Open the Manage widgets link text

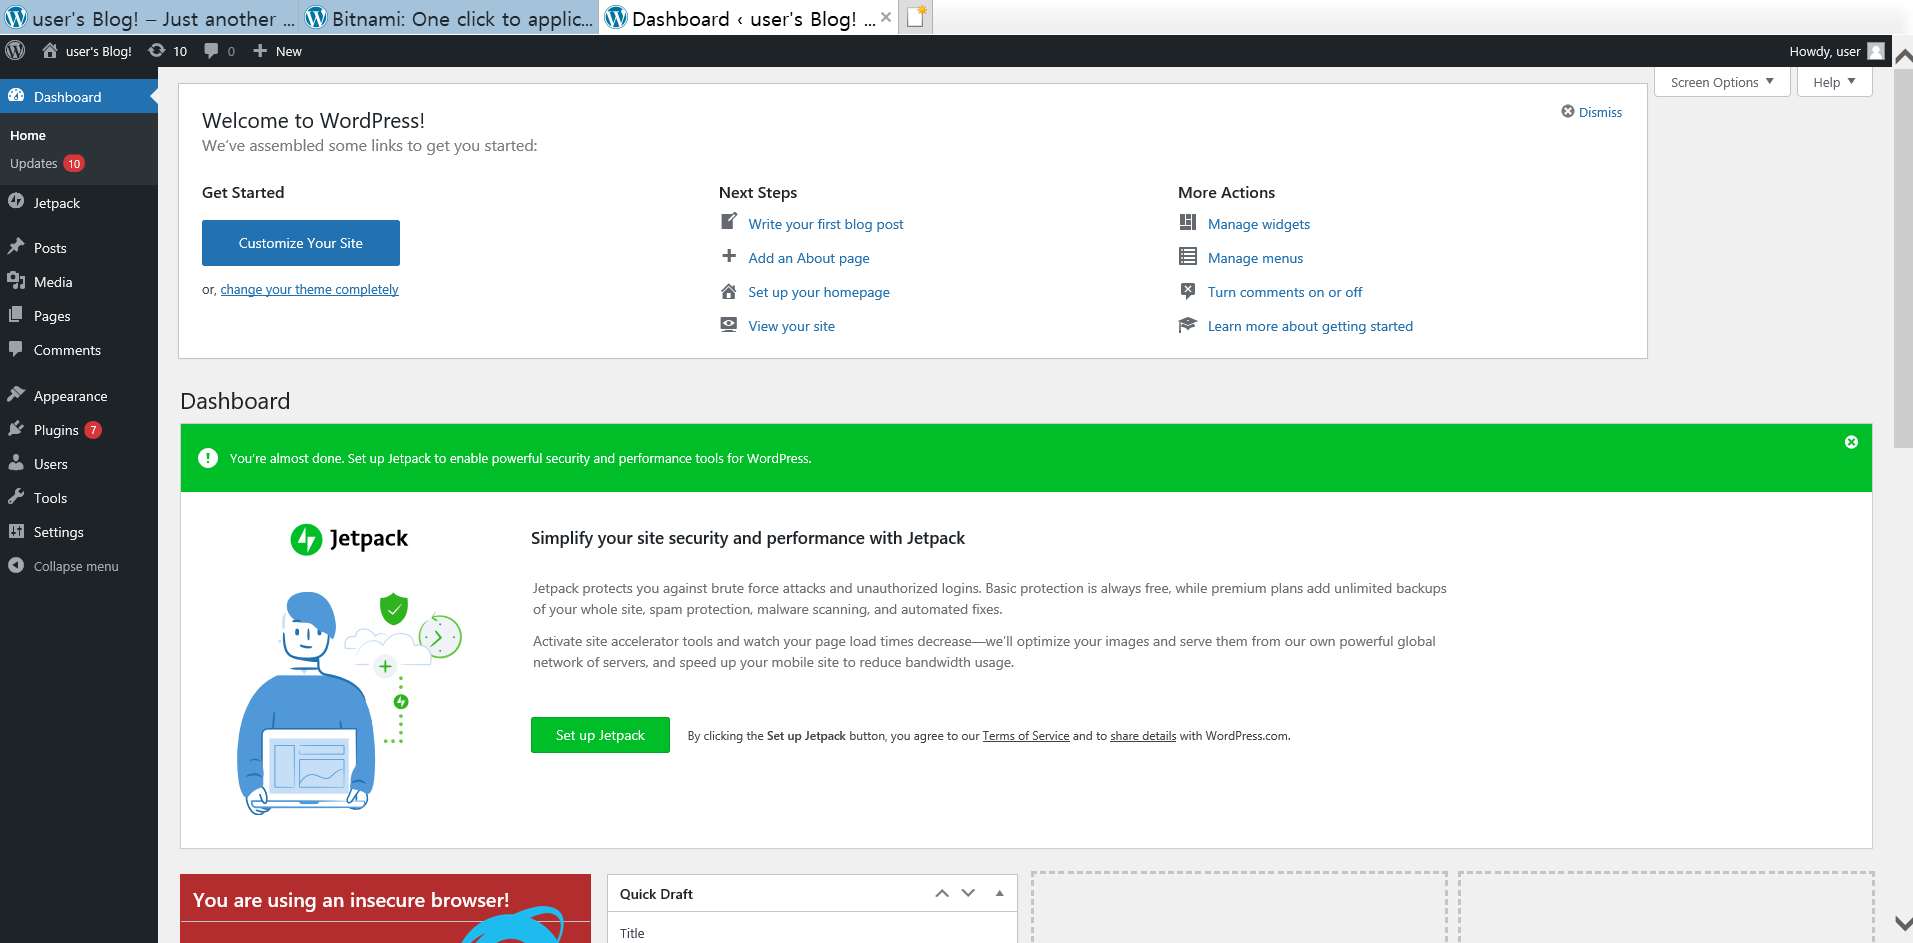coord(1259,224)
